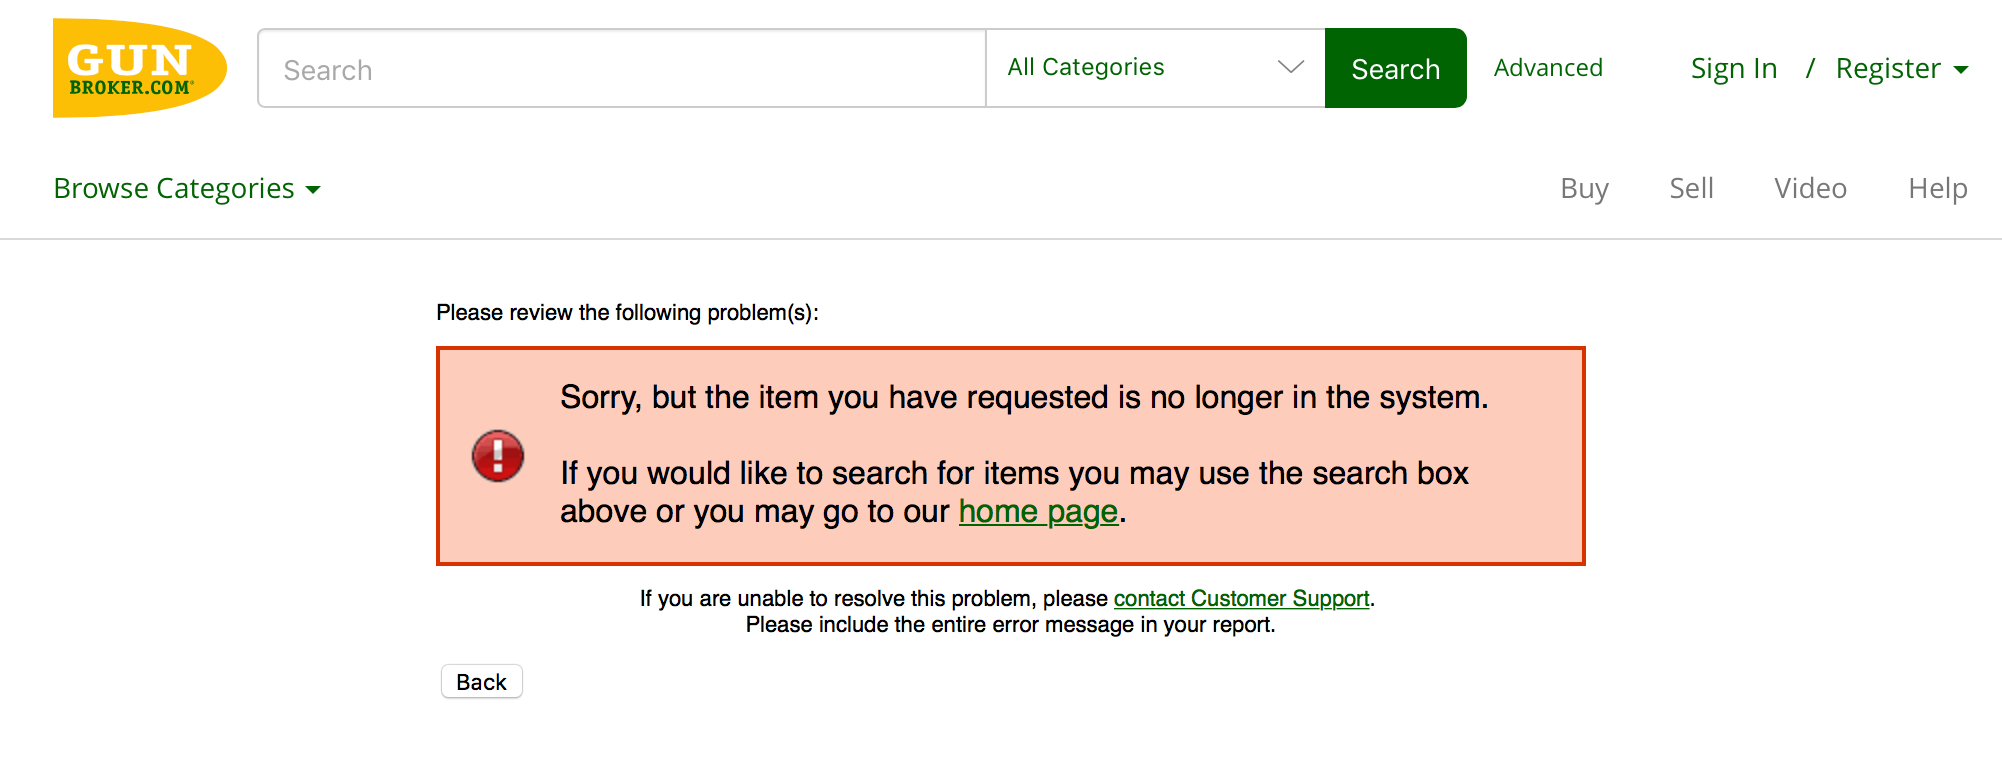Click the 'Please include the entire error message' line
Image resolution: width=2002 pixels, height=760 pixels.
1010,625
